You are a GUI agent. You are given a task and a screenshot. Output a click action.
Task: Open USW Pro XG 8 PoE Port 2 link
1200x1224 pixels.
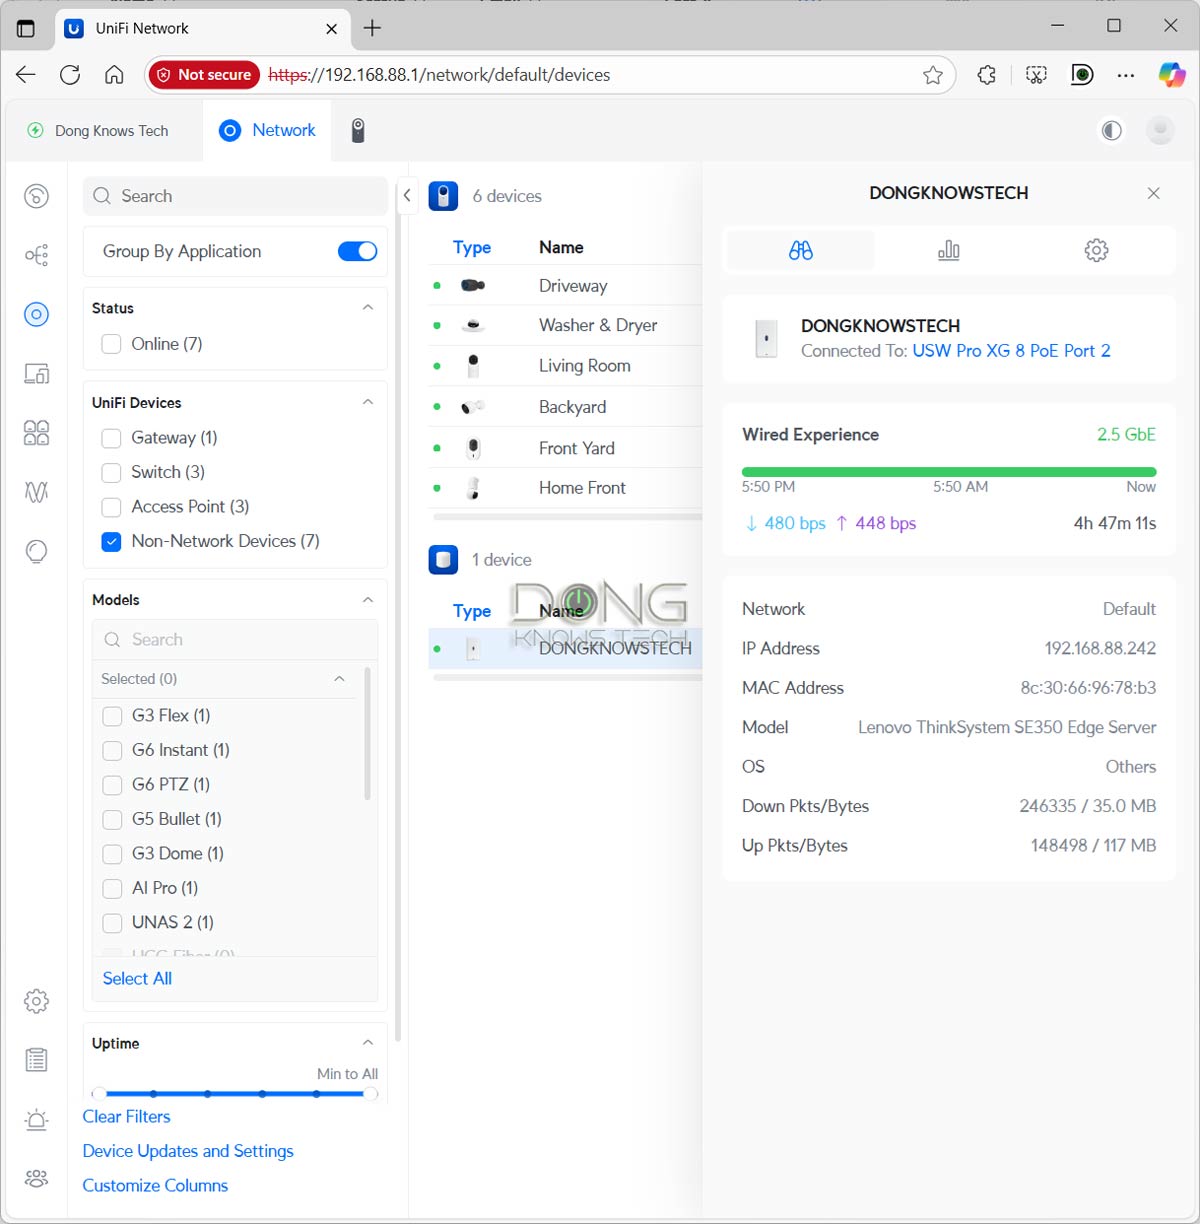coord(1011,351)
